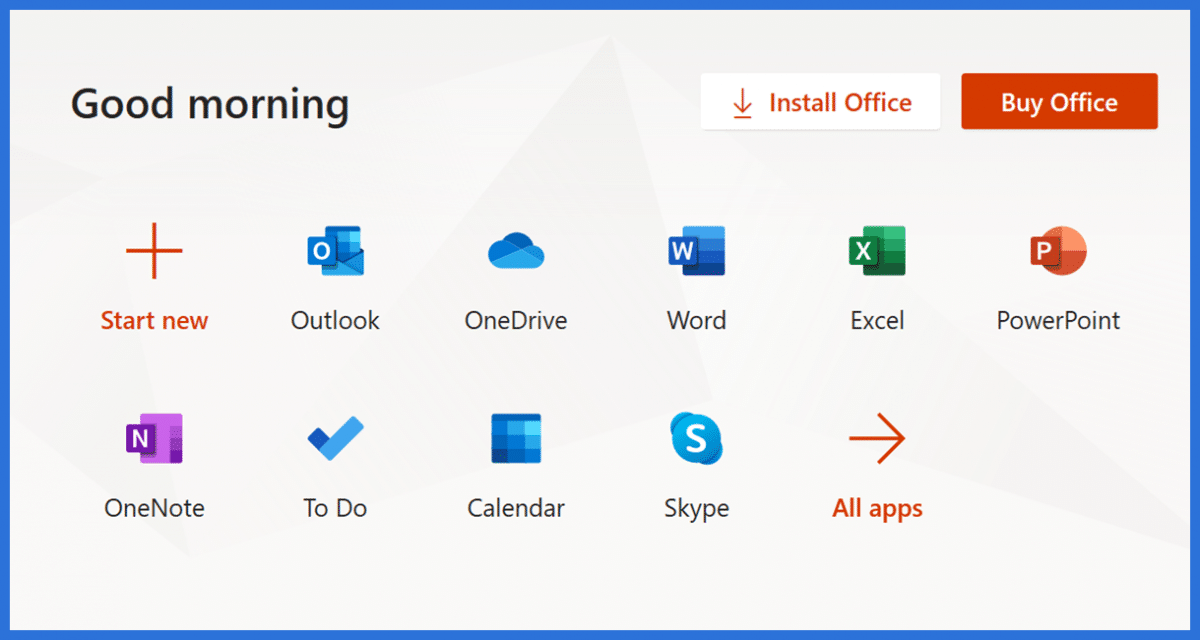The width and height of the screenshot is (1200, 640).
Task: Click the All apps arrow icon
Action: [x=877, y=438]
